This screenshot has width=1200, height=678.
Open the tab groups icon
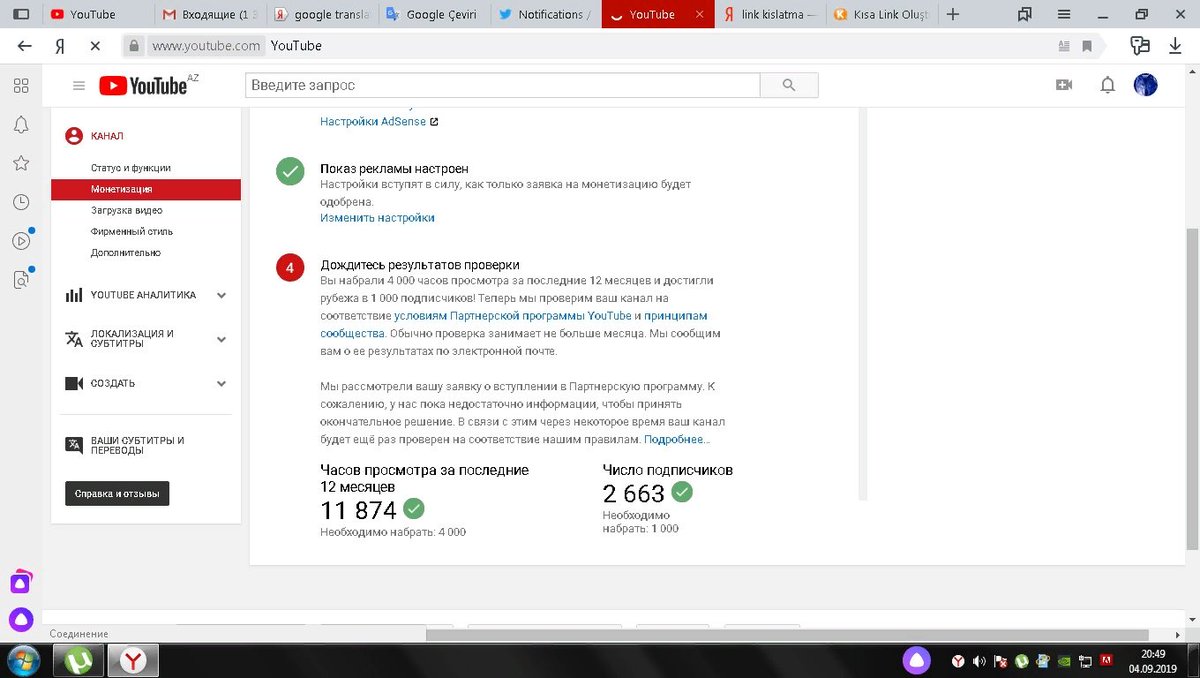[x=1024, y=14]
